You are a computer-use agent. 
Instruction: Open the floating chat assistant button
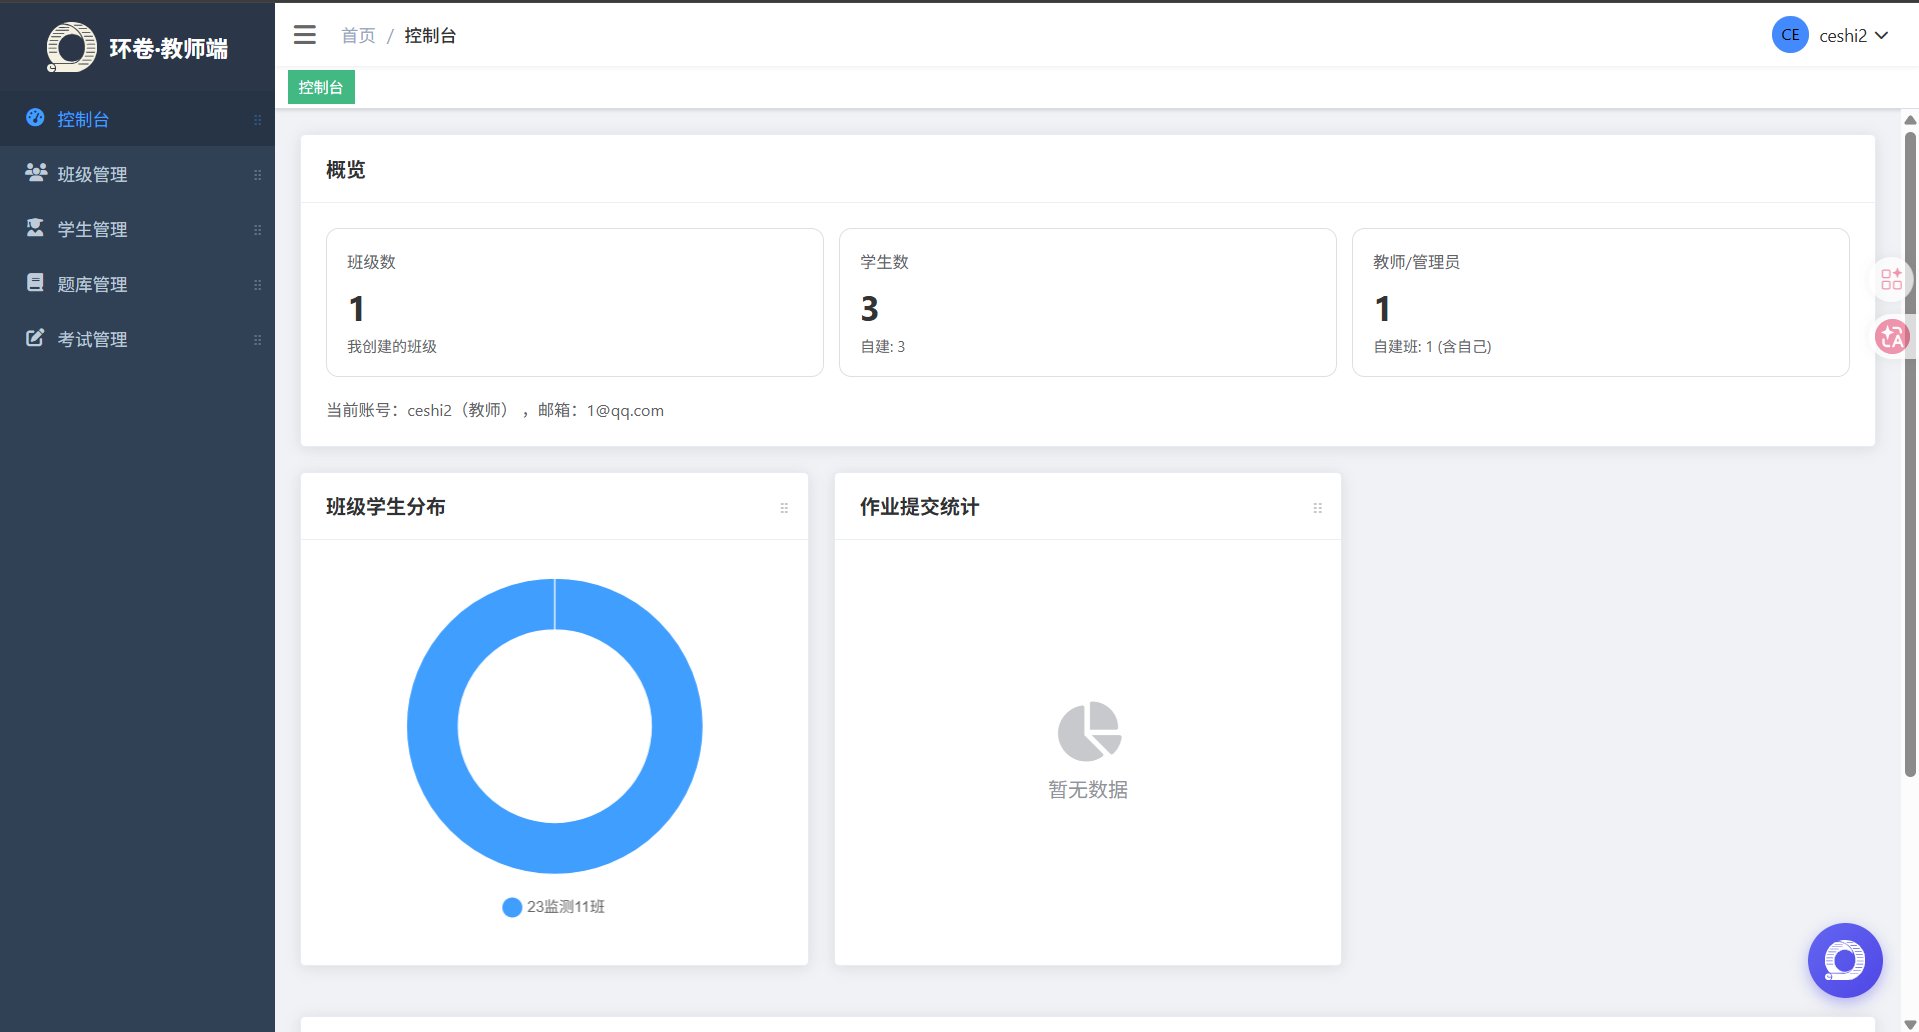pos(1845,960)
